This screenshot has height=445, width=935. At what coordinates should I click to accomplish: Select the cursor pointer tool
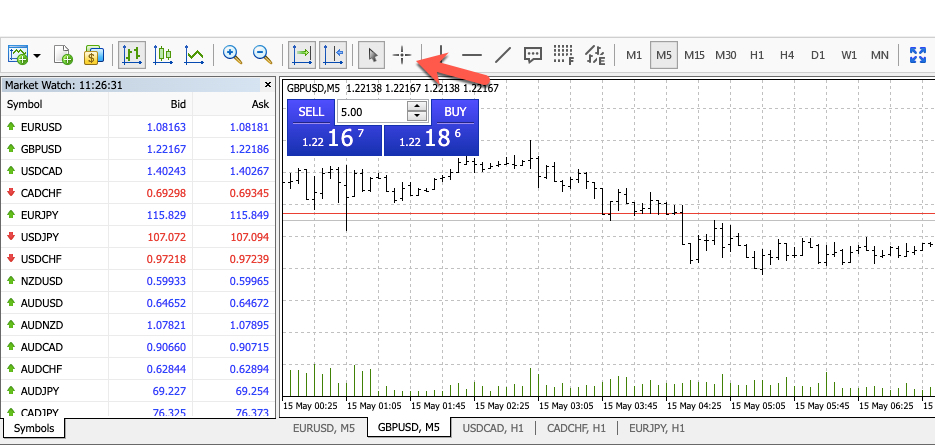(372, 55)
